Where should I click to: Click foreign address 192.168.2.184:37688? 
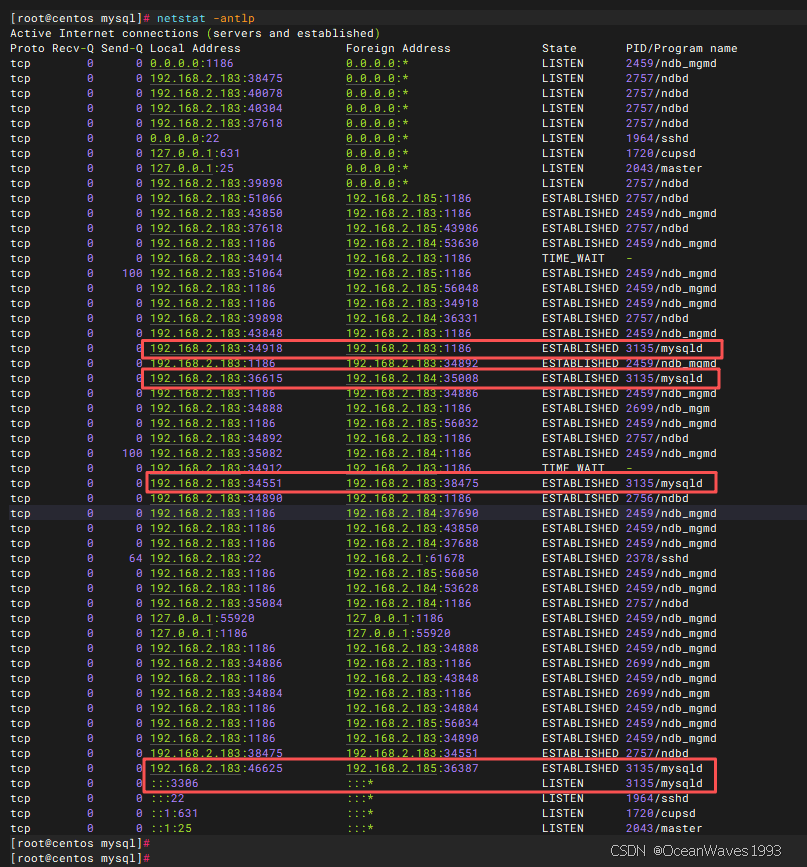tap(412, 543)
